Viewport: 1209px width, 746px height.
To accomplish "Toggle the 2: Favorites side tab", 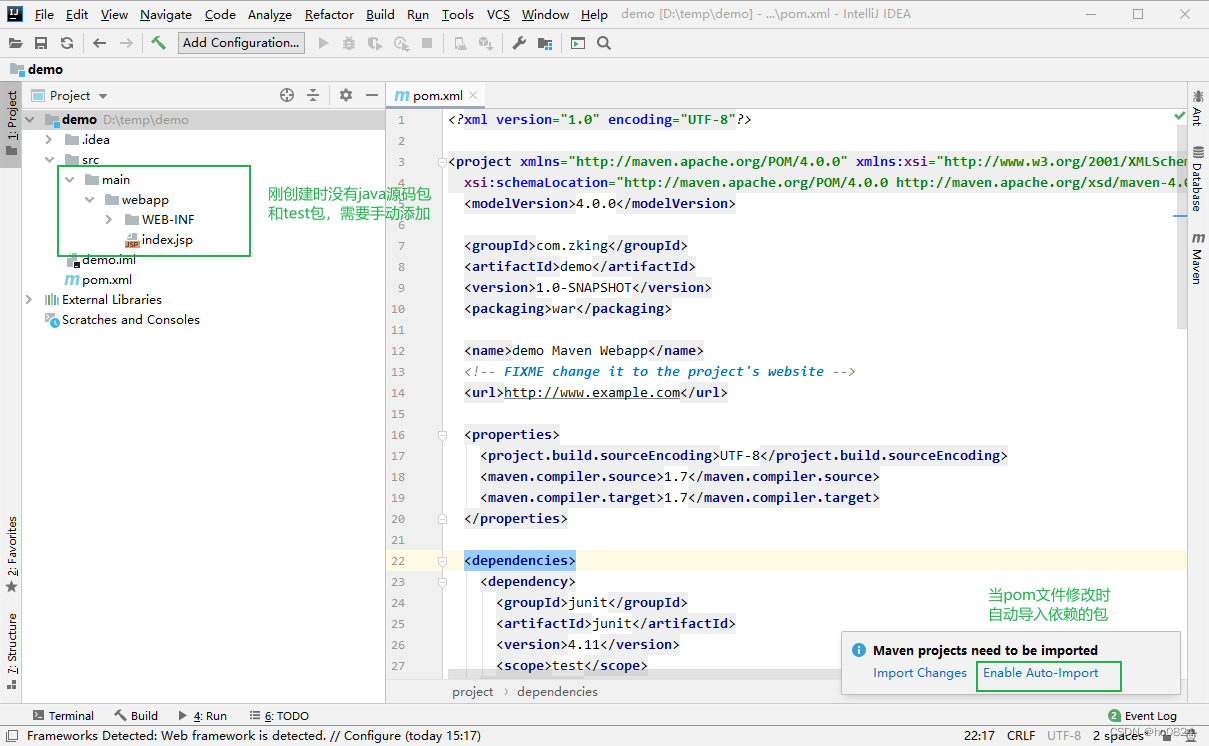I will tap(11, 555).
